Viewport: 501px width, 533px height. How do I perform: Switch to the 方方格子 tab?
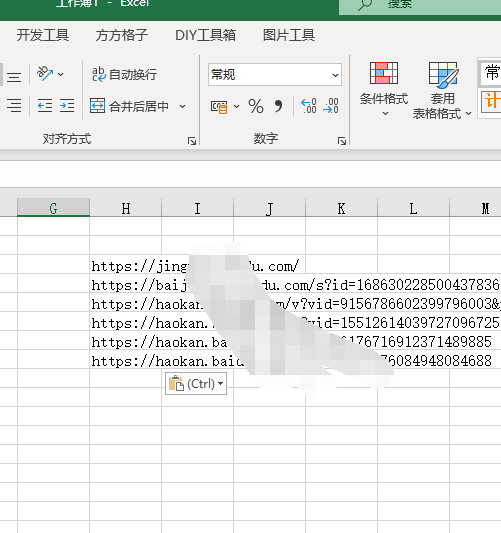tap(121, 35)
